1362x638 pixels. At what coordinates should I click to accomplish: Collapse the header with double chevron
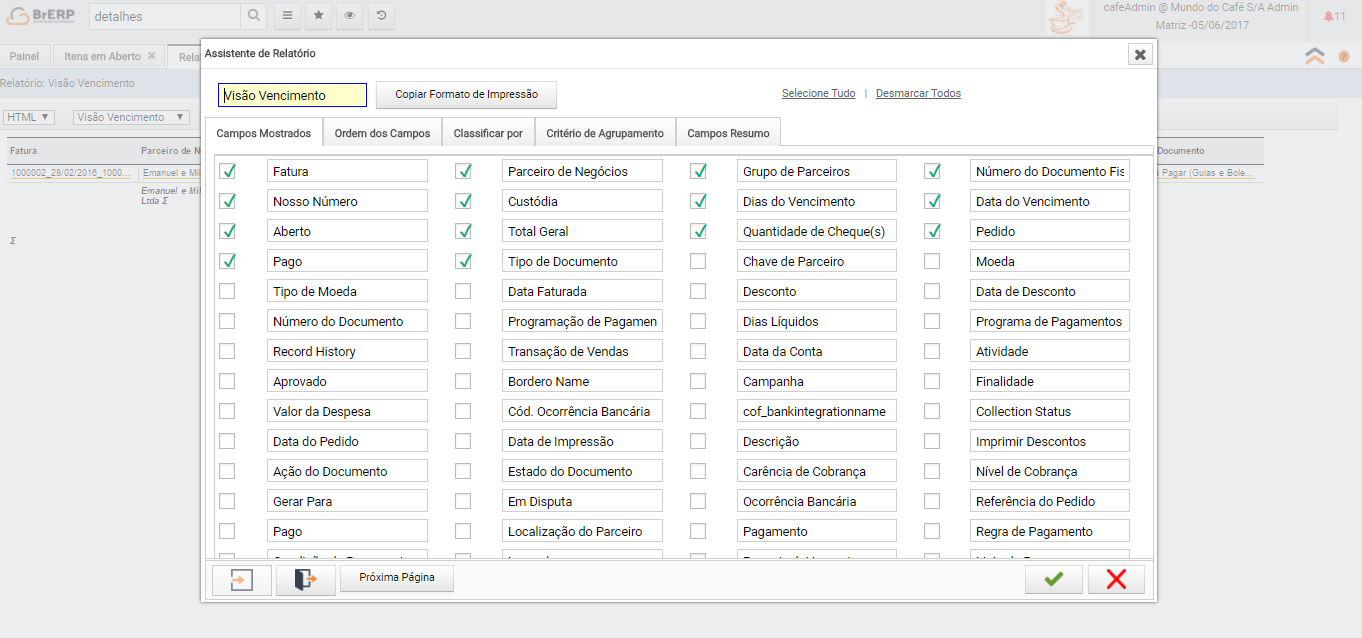pos(1314,56)
